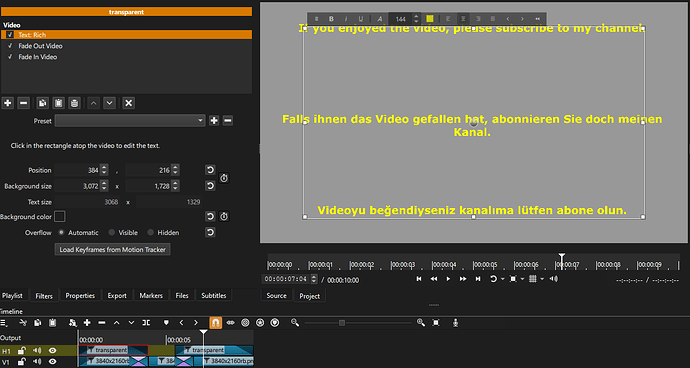Add a new filter with the plus icon
Image resolution: width=690 pixels, height=368 pixels.
click(8, 103)
